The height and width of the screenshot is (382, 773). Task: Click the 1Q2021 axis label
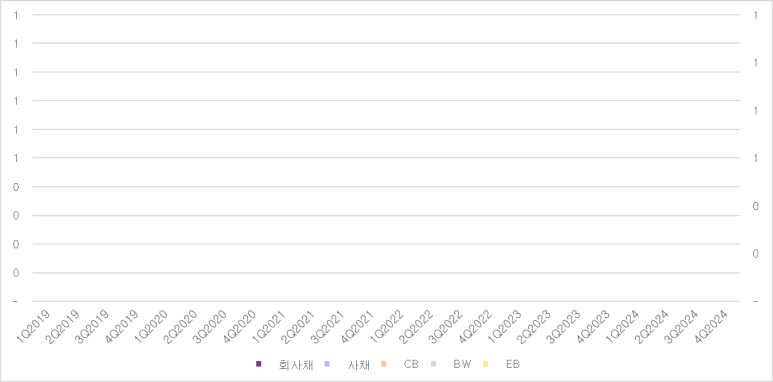tap(269, 326)
